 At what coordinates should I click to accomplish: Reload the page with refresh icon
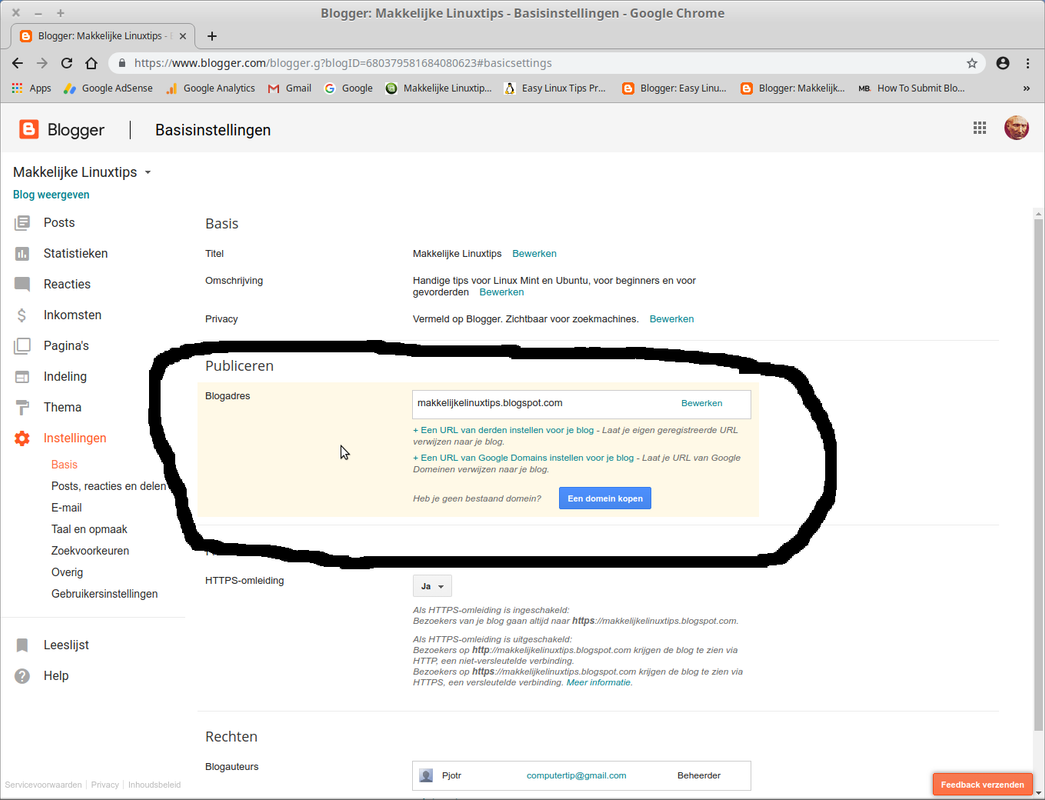67,63
